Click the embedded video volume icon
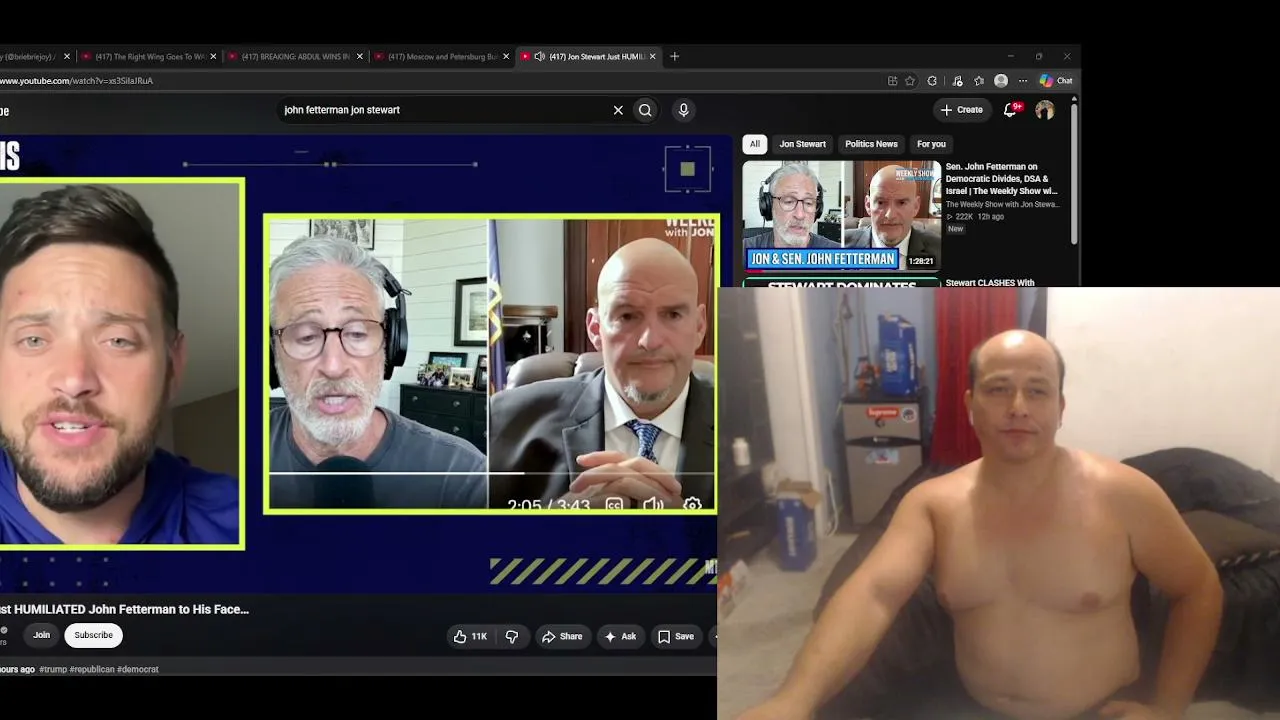 point(653,505)
